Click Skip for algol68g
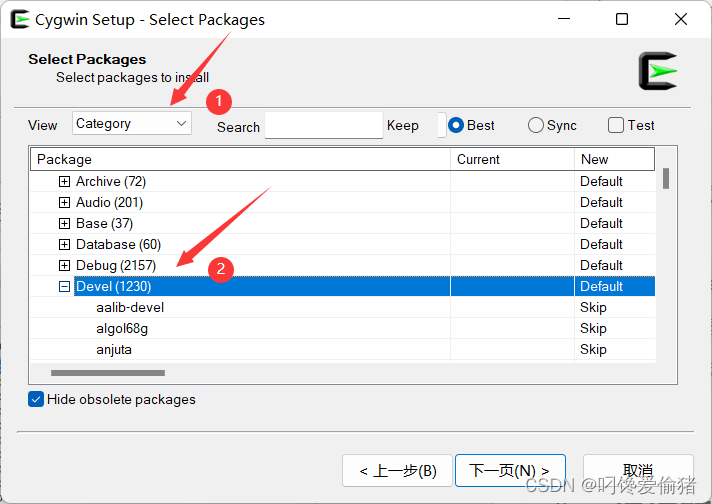Screen dimensions: 712x504 tap(593, 328)
